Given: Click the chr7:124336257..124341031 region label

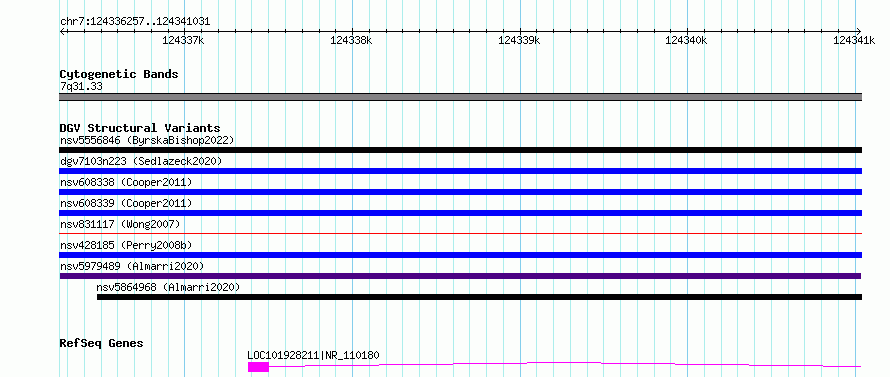Looking at the screenshot, I should coord(135,22).
